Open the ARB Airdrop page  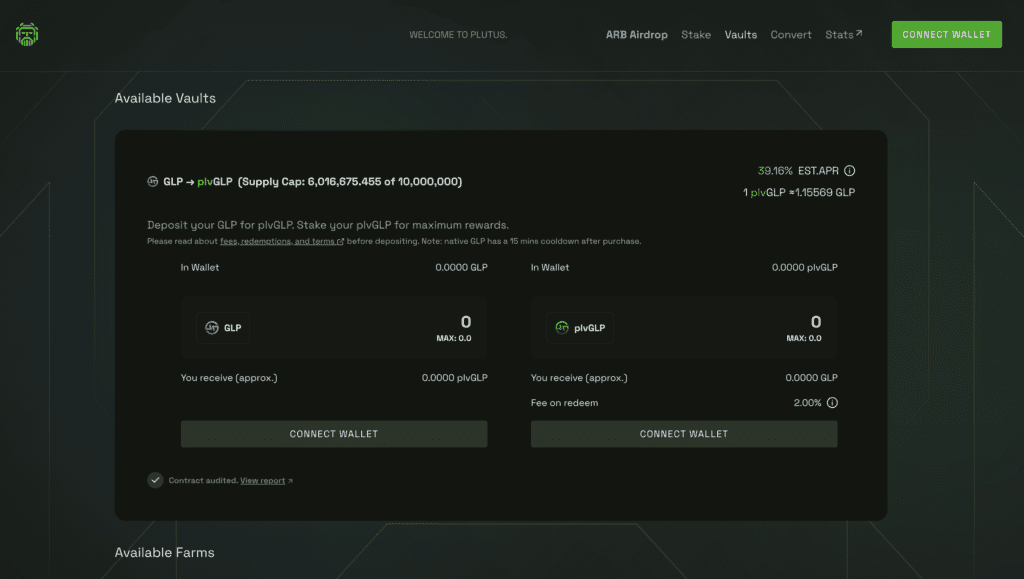(x=636, y=35)
